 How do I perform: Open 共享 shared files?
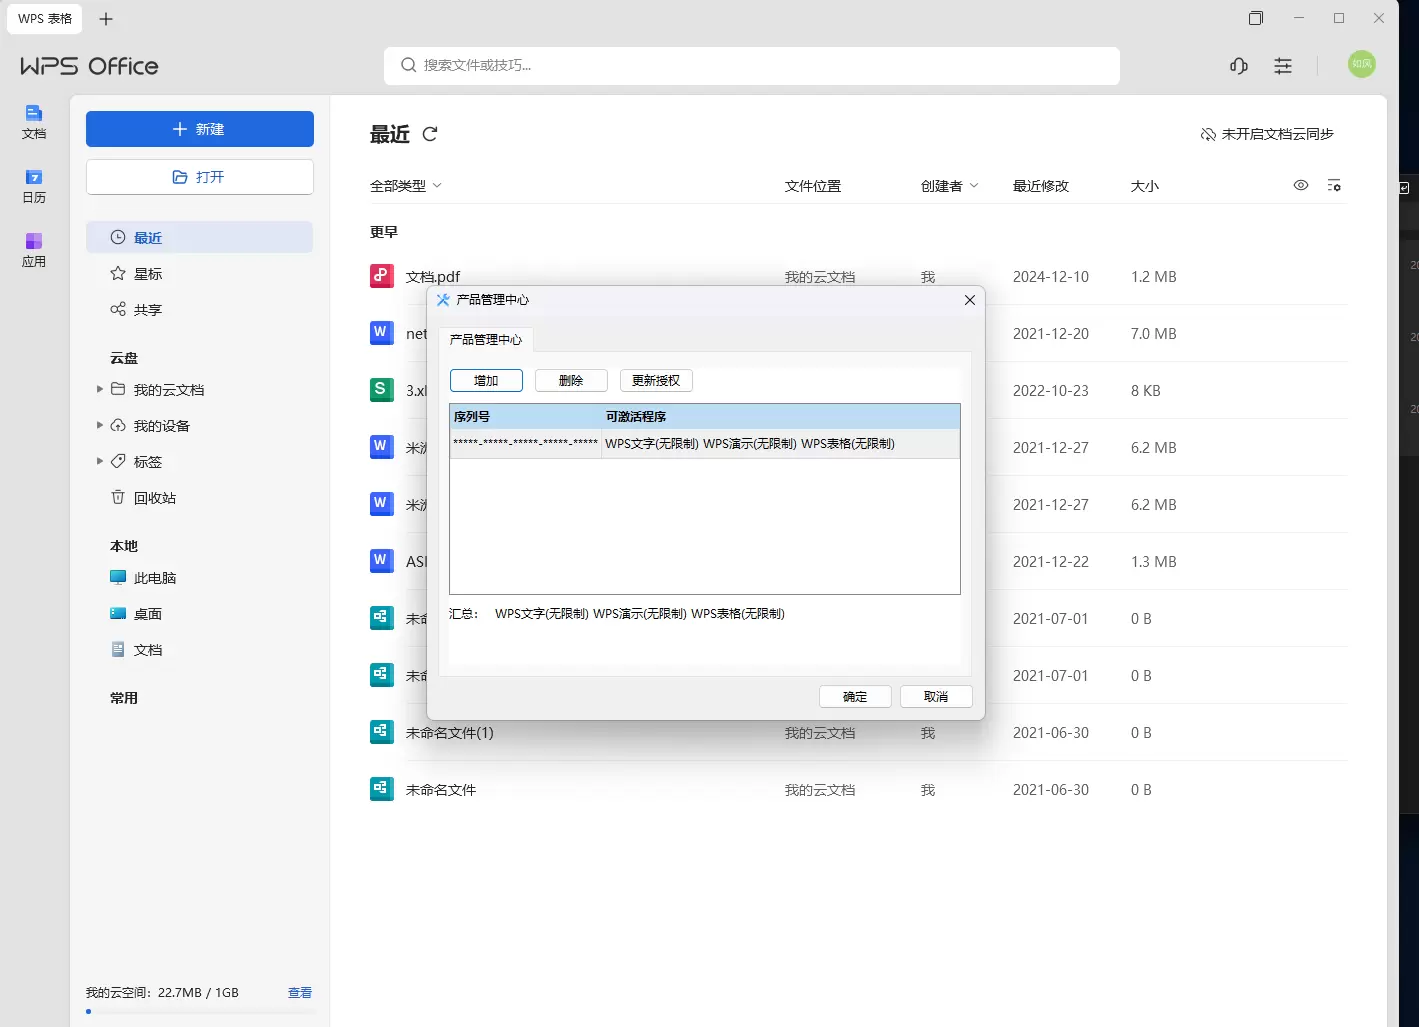click(199, 309)
